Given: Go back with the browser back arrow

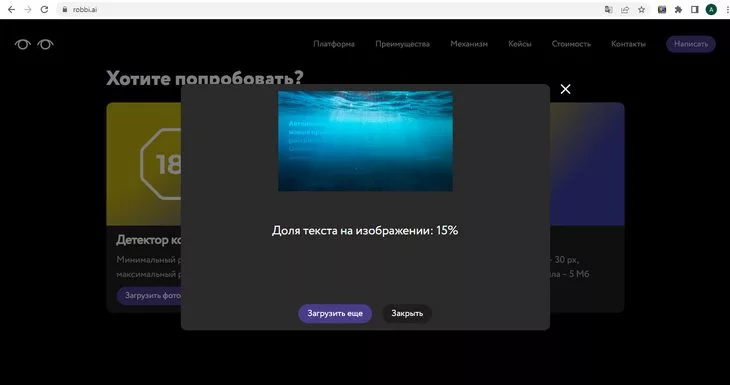Looking at the screenshot, I should (11, 9).
